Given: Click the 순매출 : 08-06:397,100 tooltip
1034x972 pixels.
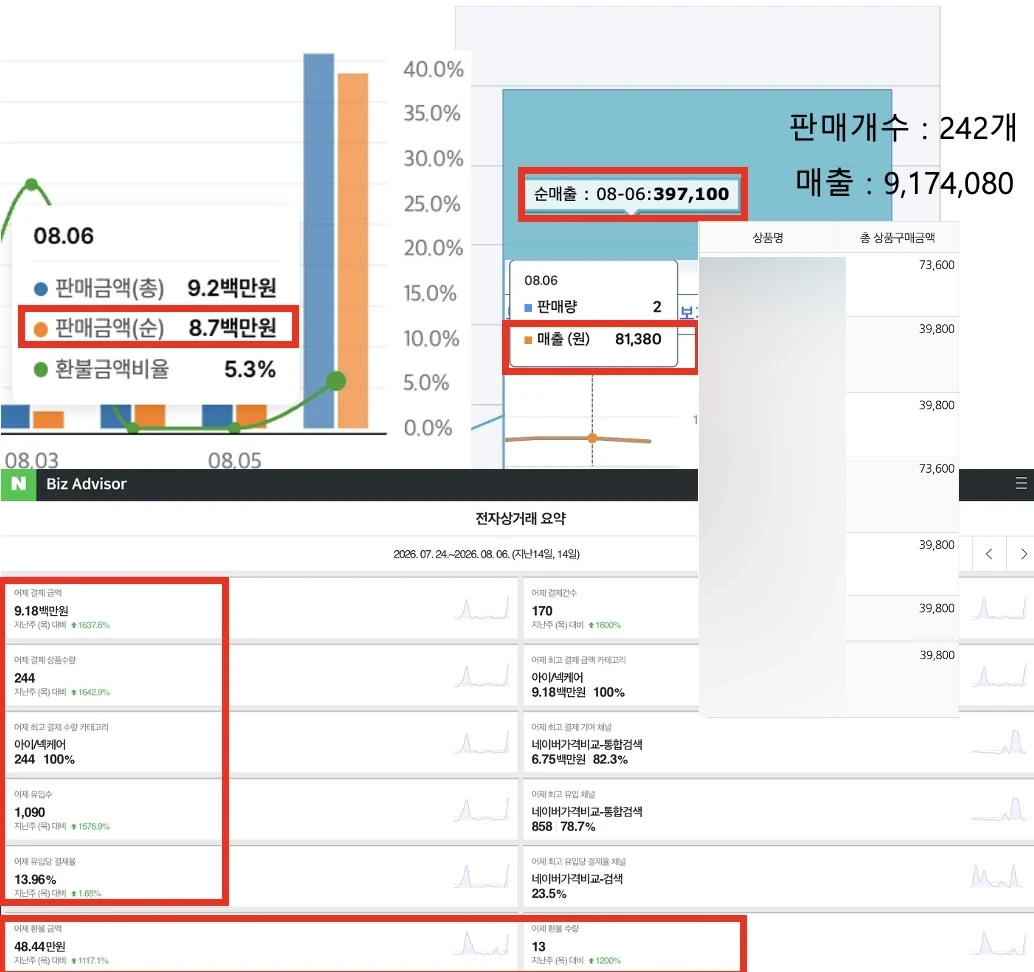Looking at the screenshot, I should (x=633, y=194).
